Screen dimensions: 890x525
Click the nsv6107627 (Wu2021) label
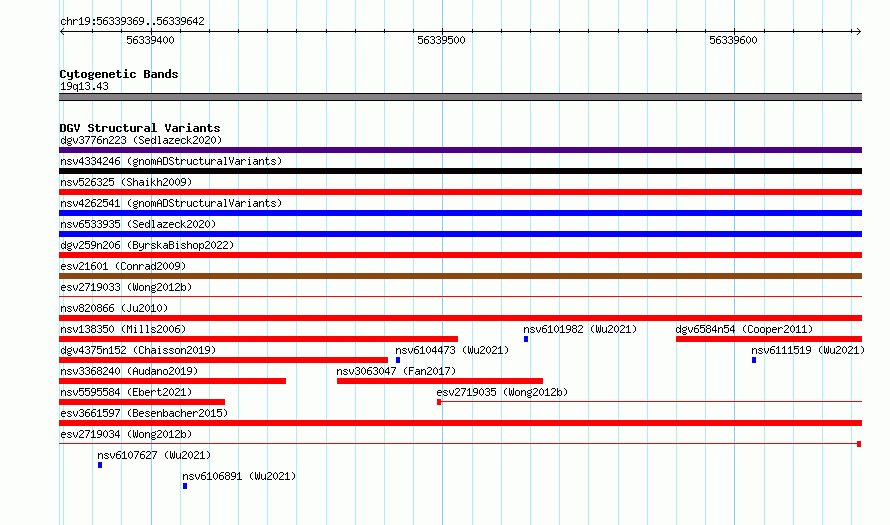pos(154,455)
